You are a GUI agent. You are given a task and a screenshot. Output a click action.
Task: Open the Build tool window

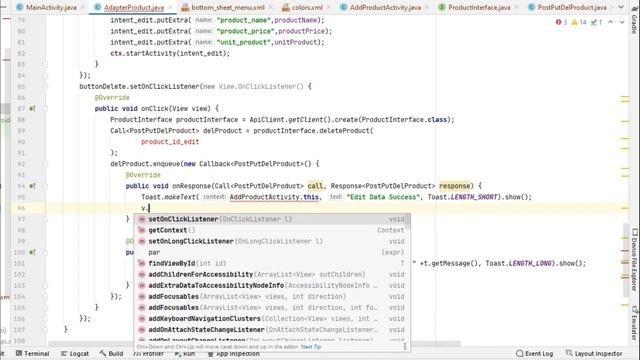(x=111, y=353)
